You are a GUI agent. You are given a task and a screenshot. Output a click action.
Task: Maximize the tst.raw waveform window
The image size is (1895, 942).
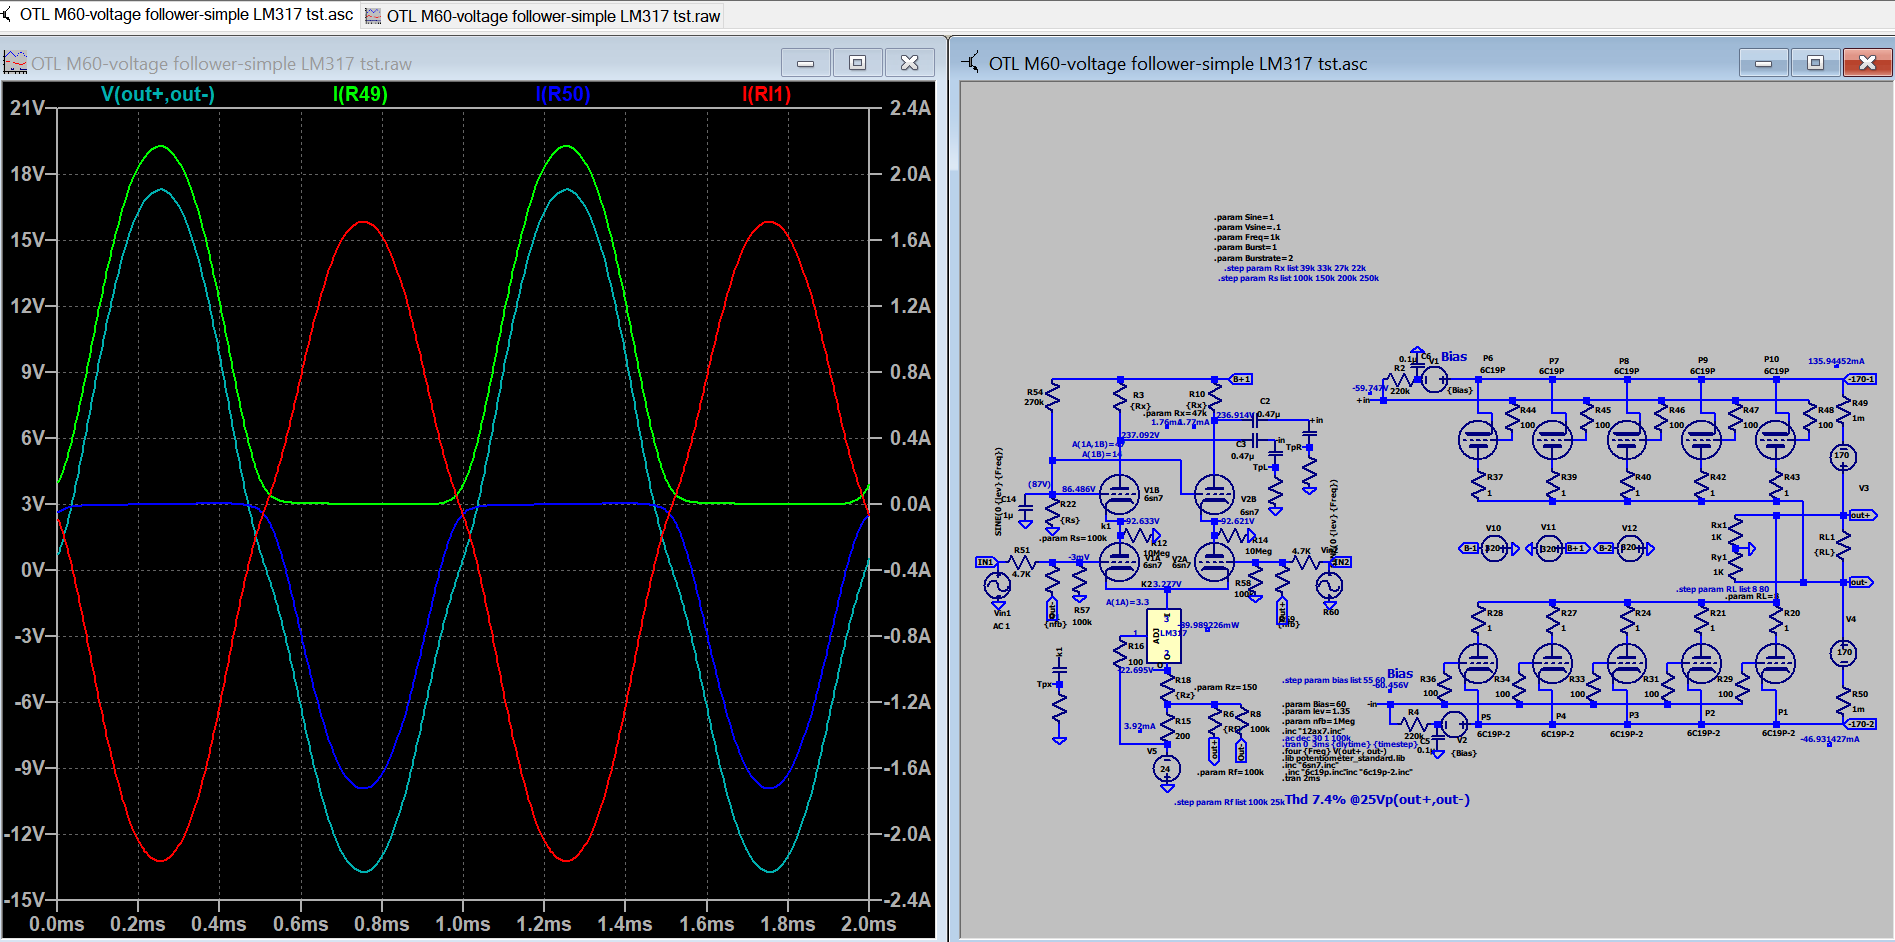857,63
